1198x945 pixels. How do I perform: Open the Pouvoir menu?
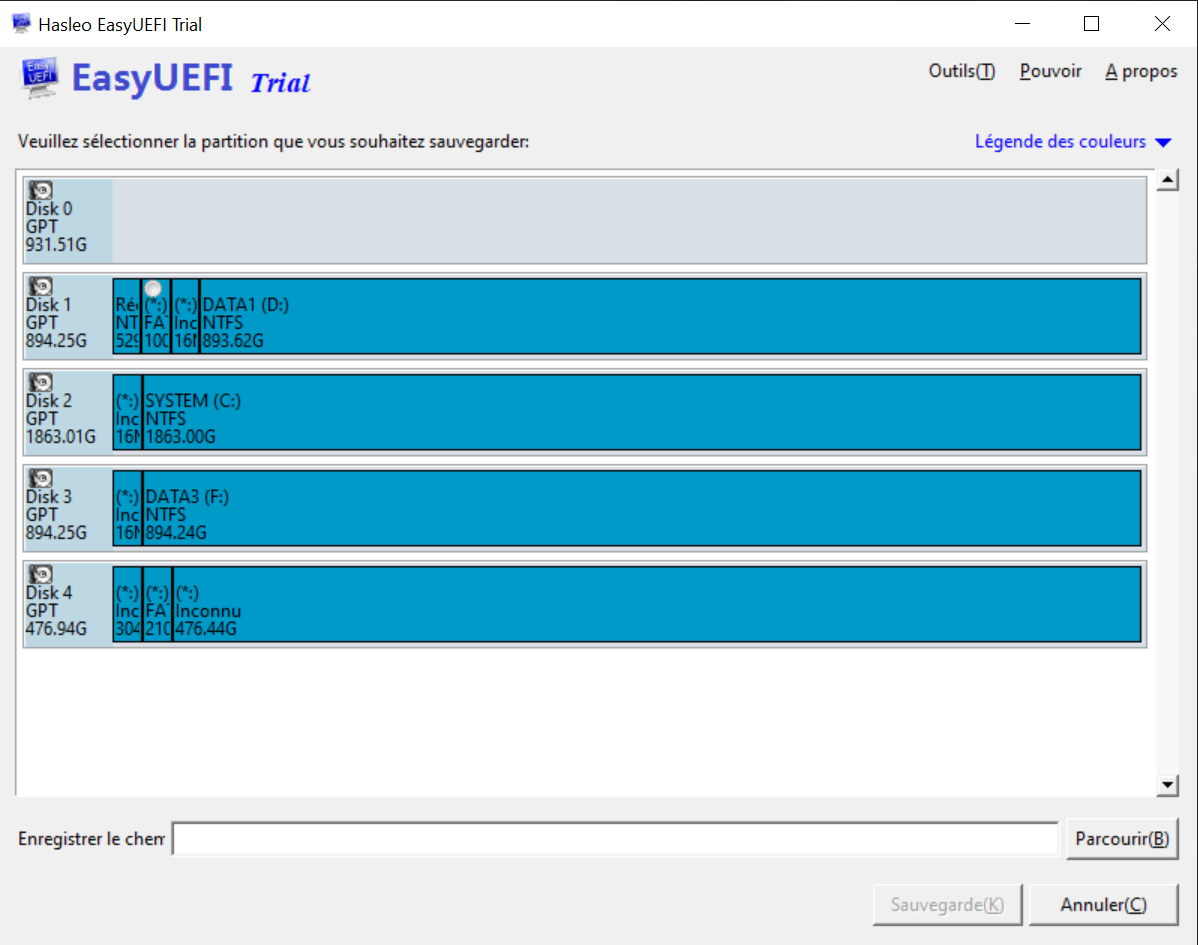tap(1051, 71)
